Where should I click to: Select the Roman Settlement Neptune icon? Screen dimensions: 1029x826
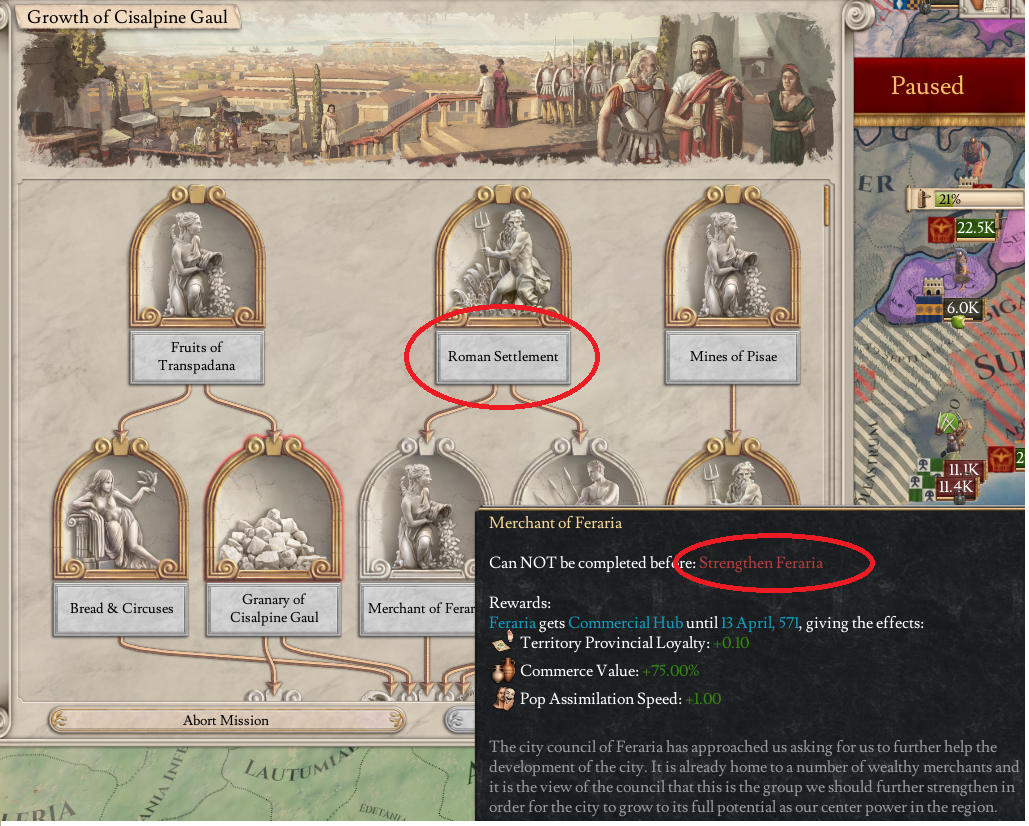pyautogui.click(x=503, y=258)
